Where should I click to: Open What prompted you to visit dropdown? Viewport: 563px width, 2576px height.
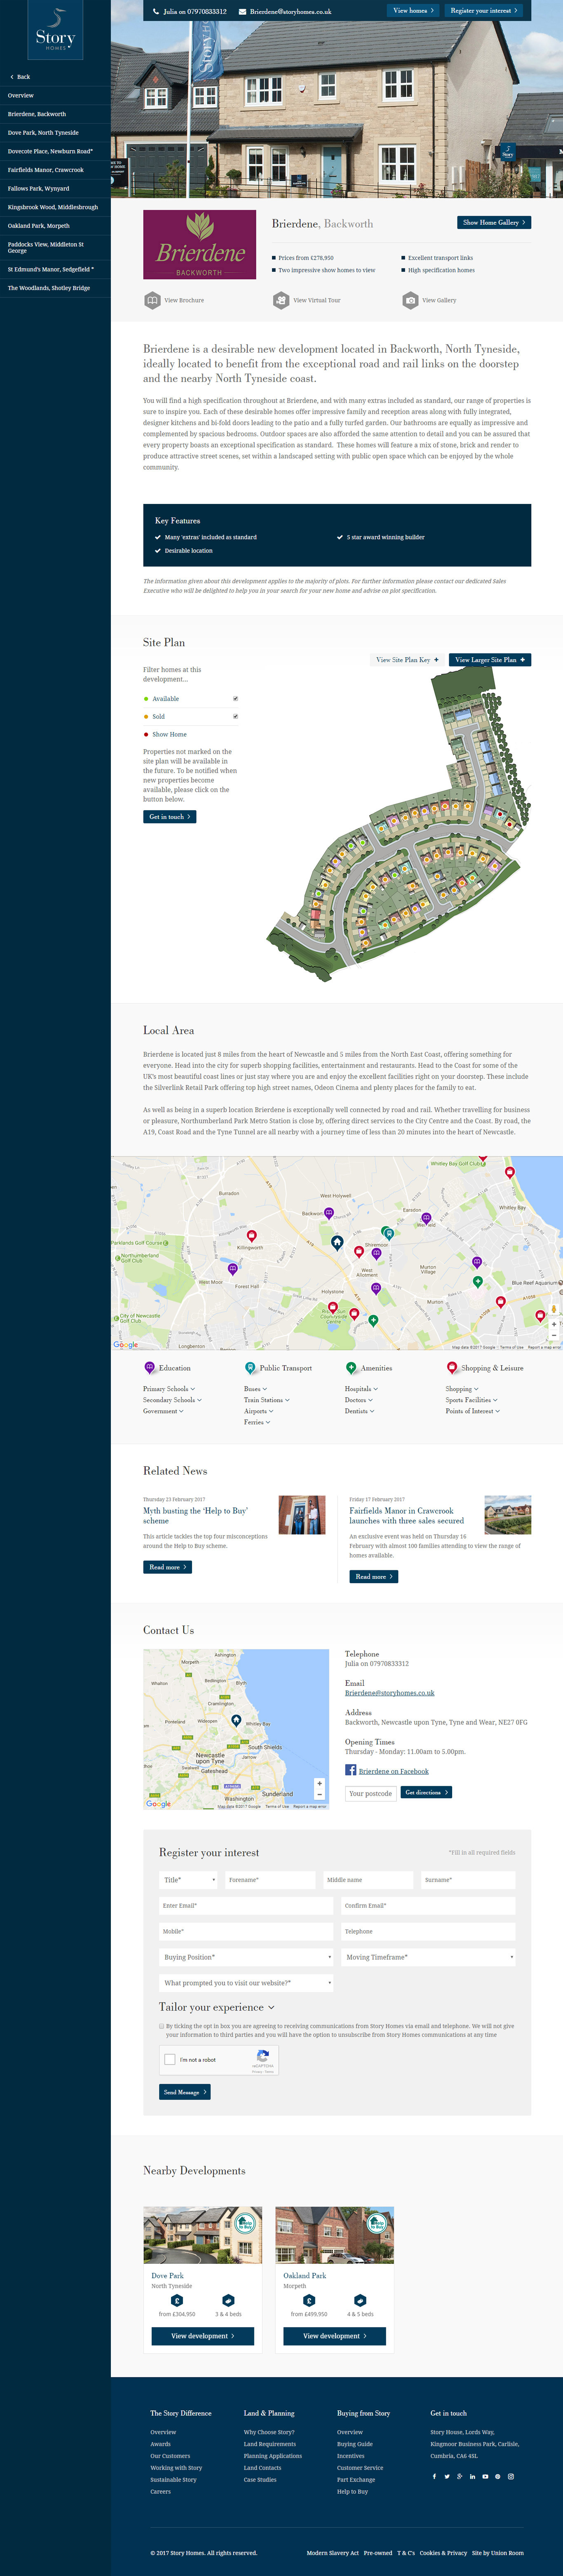tap(247, 1982)
